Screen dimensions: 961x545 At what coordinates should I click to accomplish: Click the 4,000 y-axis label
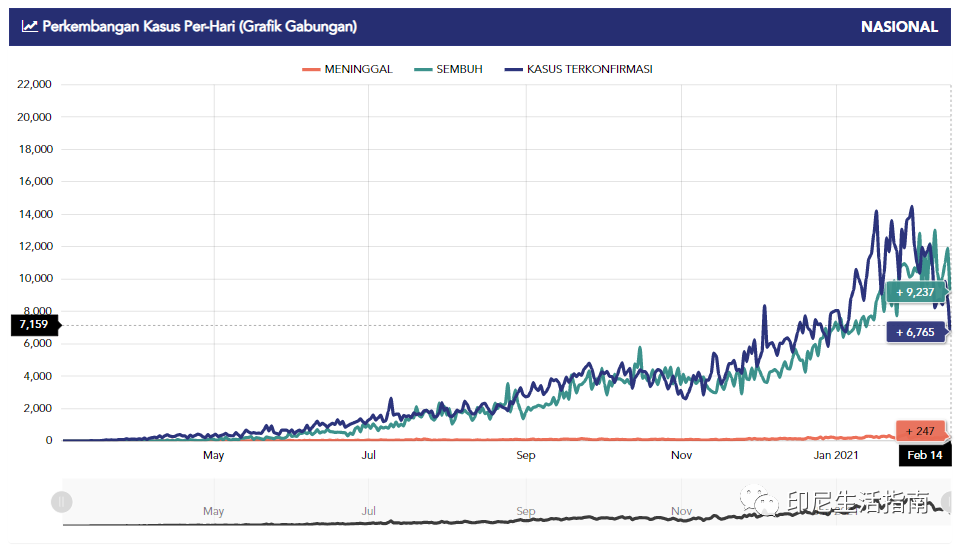tap(37, 376)
